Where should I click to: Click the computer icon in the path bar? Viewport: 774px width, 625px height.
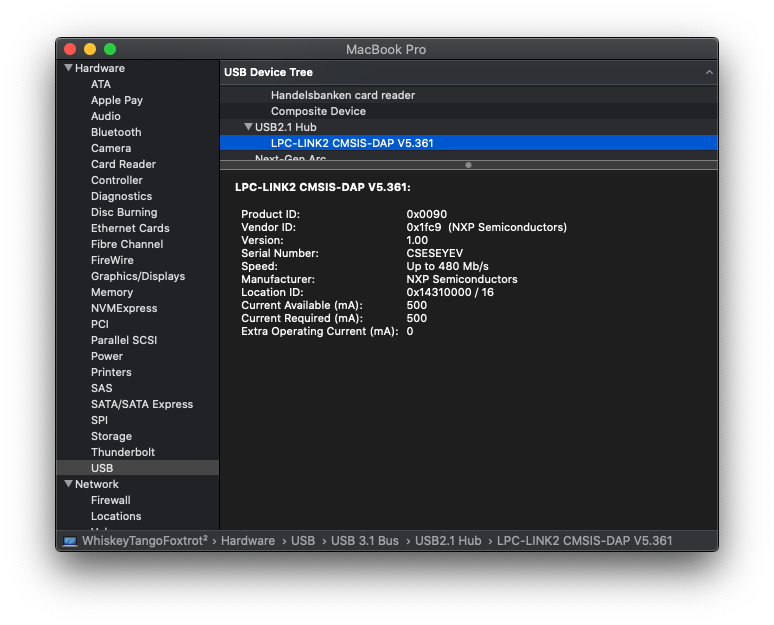click(x=70, y=541)
